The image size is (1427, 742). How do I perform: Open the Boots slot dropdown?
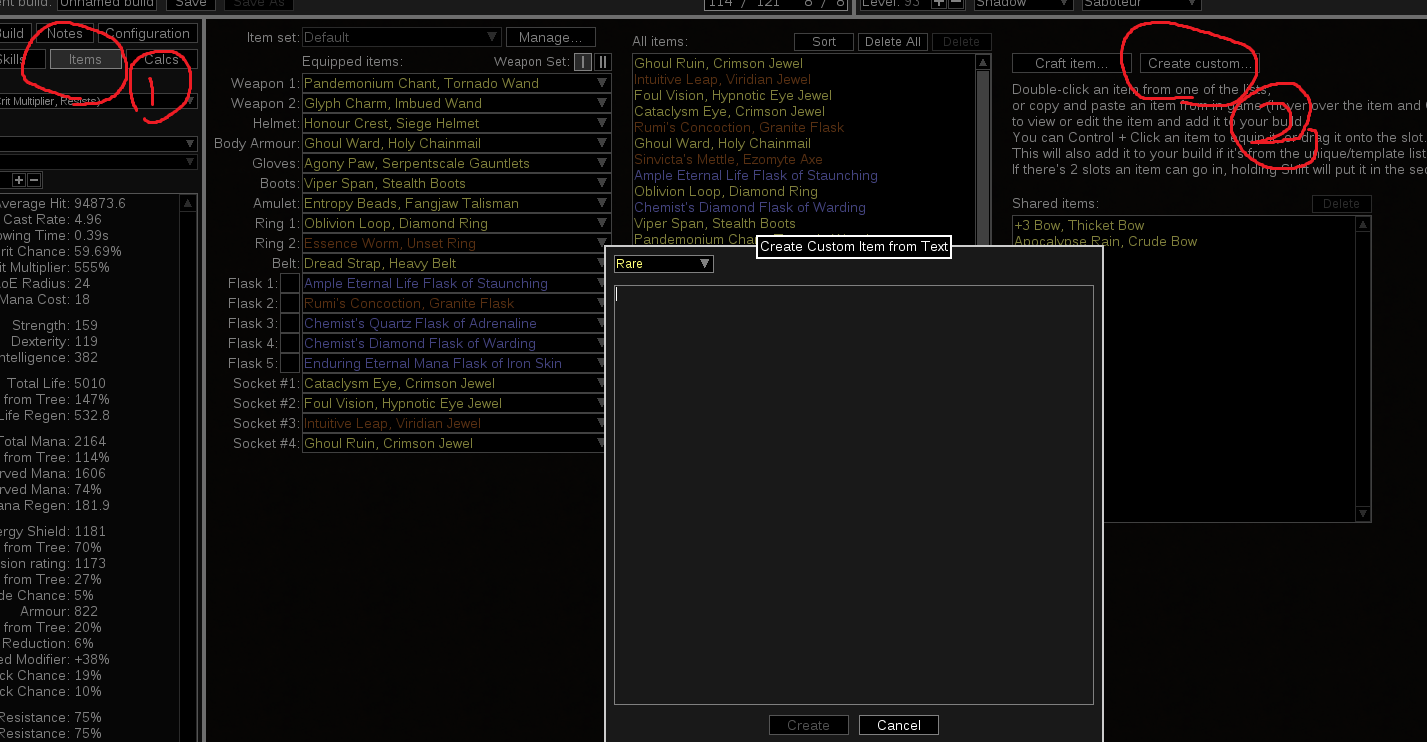(456, 183)
